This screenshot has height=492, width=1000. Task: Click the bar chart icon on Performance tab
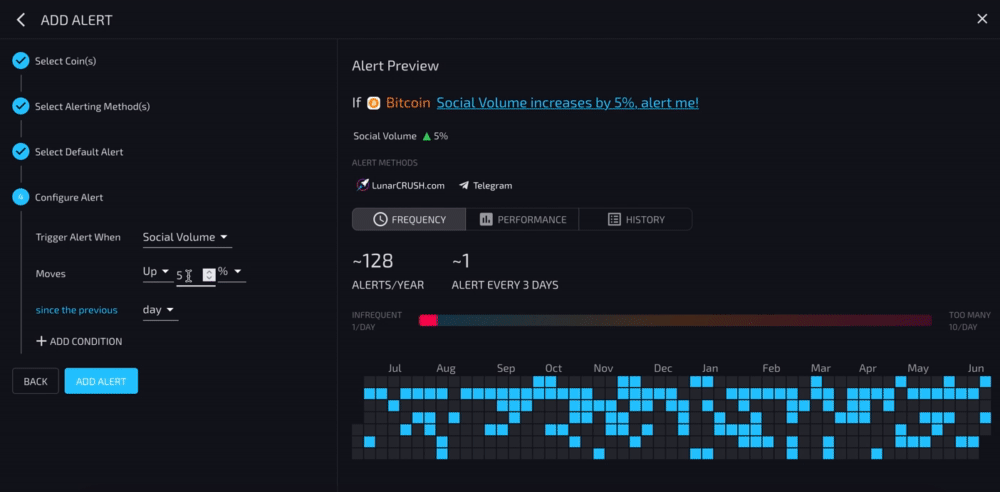point(486,220)
